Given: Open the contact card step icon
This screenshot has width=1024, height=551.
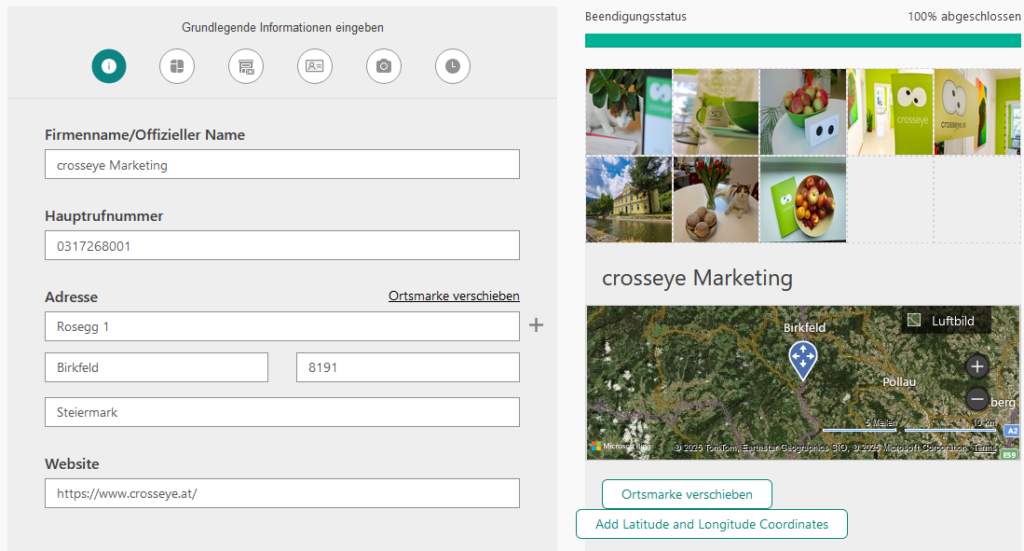Looking at the screenshot, I should (315, 66).
